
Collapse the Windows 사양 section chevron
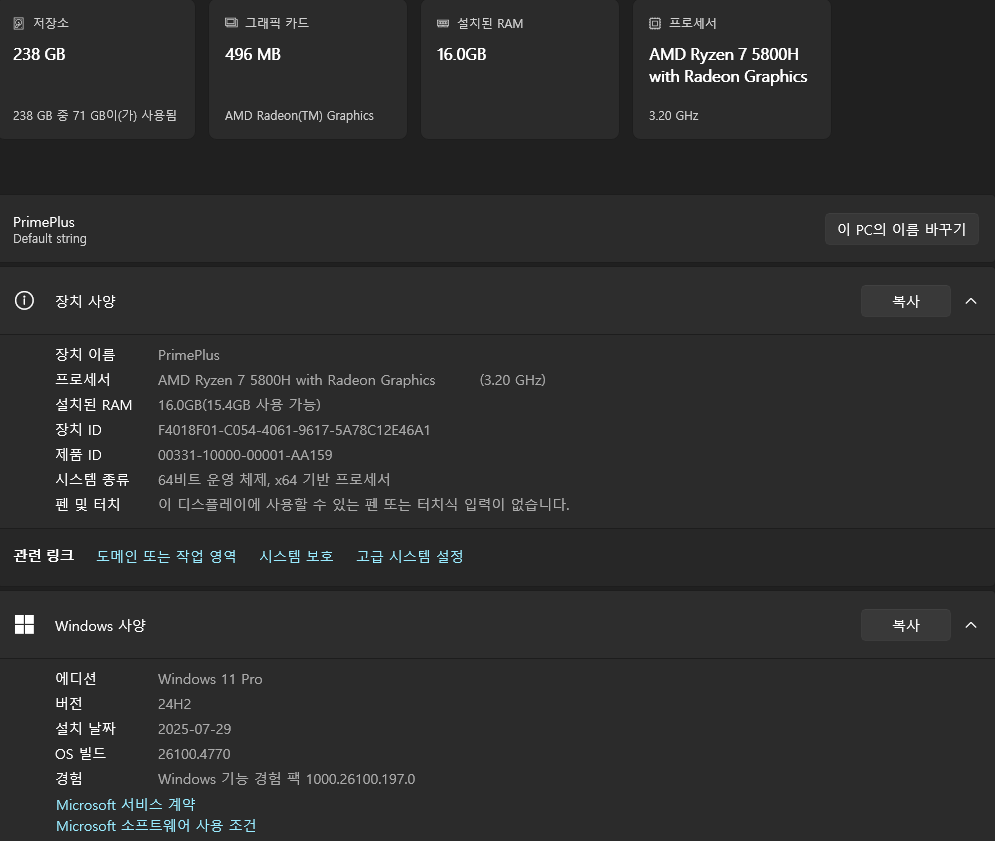pos(971,625)
